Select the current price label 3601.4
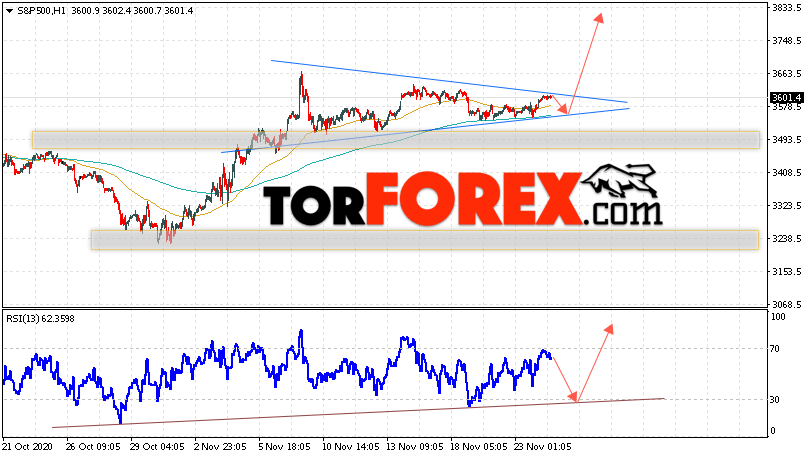Screen dimensions: 808x458 [786, 98]
